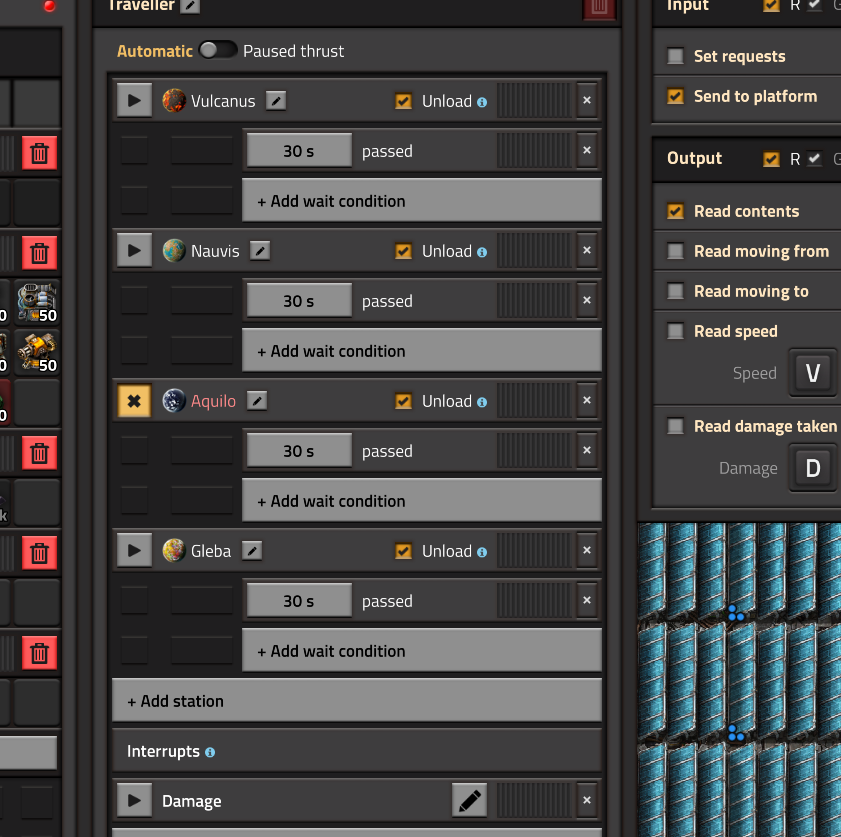This screenshot has height=837, width=841.
Task: Click Add station button
Action: click(357, 700)
